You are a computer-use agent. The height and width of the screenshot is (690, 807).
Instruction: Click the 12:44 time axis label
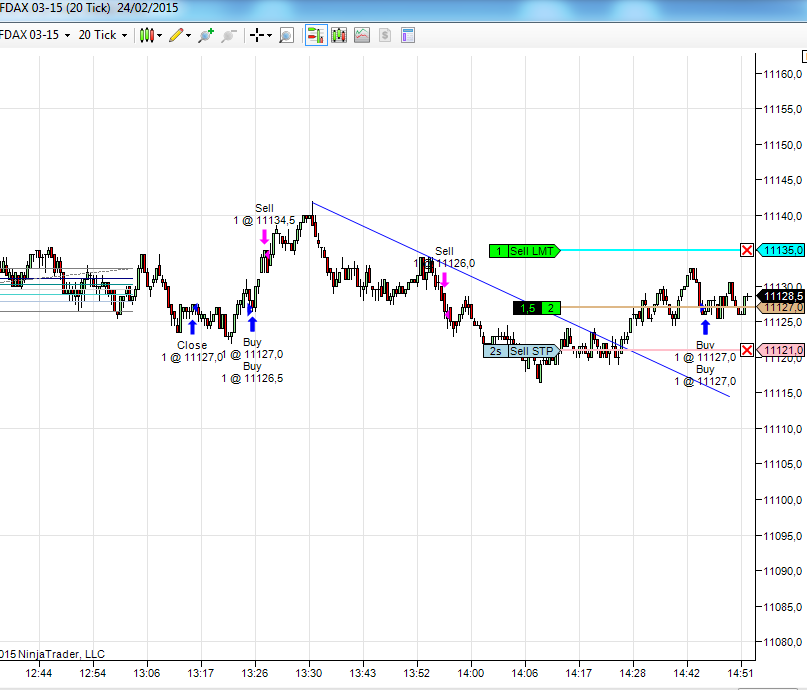(x=39, y=673)
